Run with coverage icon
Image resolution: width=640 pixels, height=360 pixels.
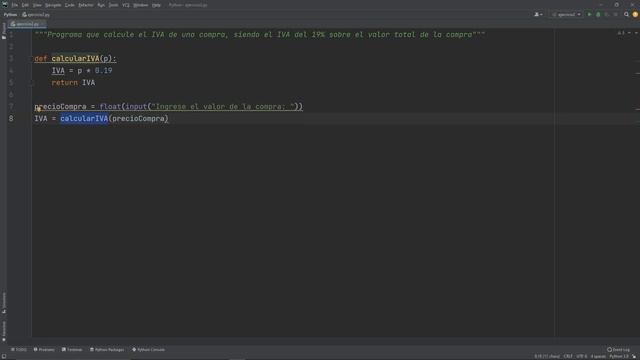(x=607, y=15)
